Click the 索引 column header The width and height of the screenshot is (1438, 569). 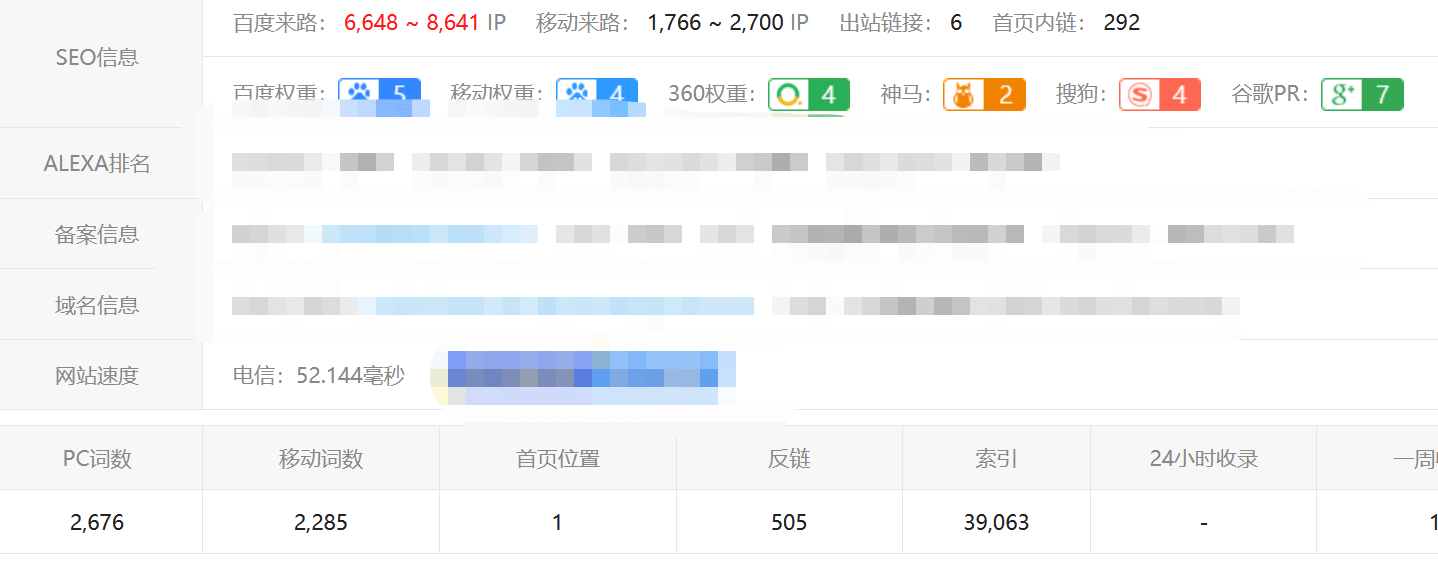[x=997, y=459]
